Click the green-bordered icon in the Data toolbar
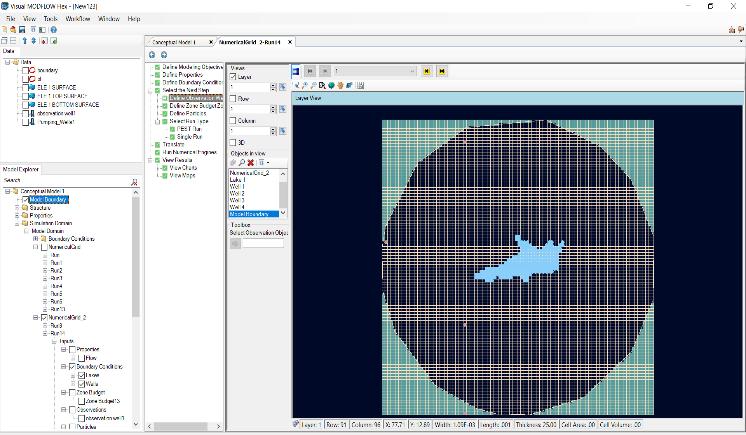Screen dimensions: 746x435 pyautogui.click(x=54, y=41)
